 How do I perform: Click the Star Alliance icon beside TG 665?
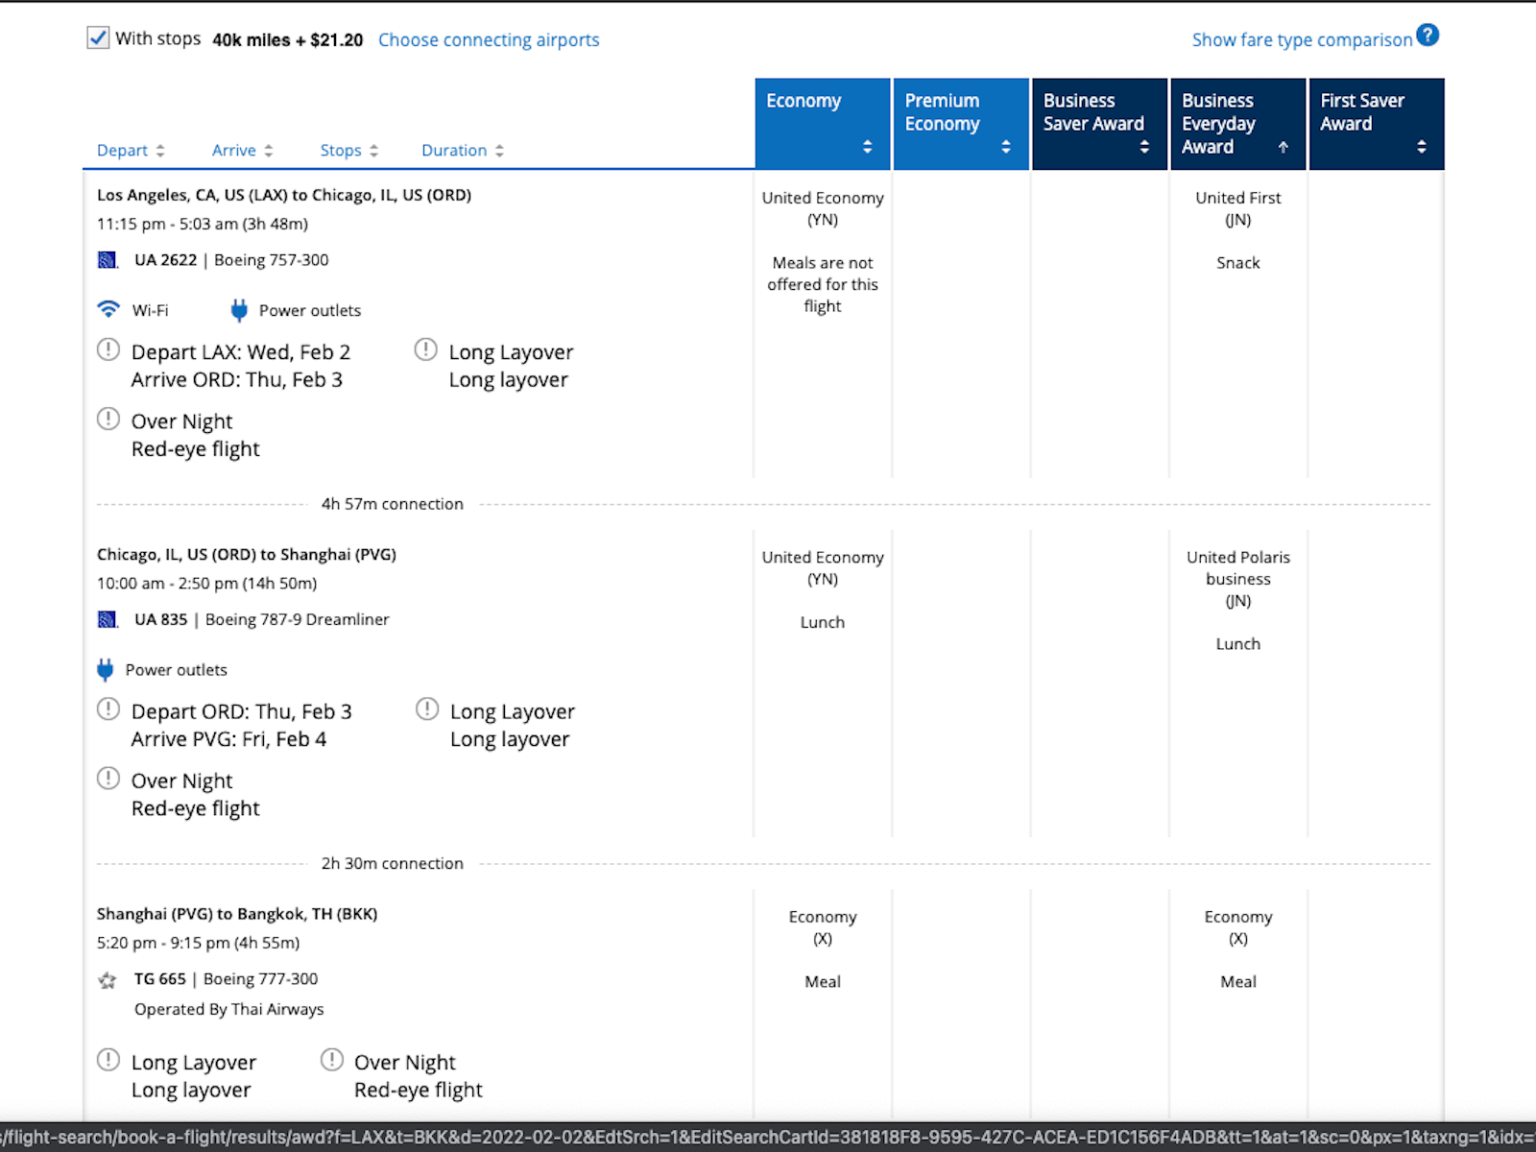108,980
